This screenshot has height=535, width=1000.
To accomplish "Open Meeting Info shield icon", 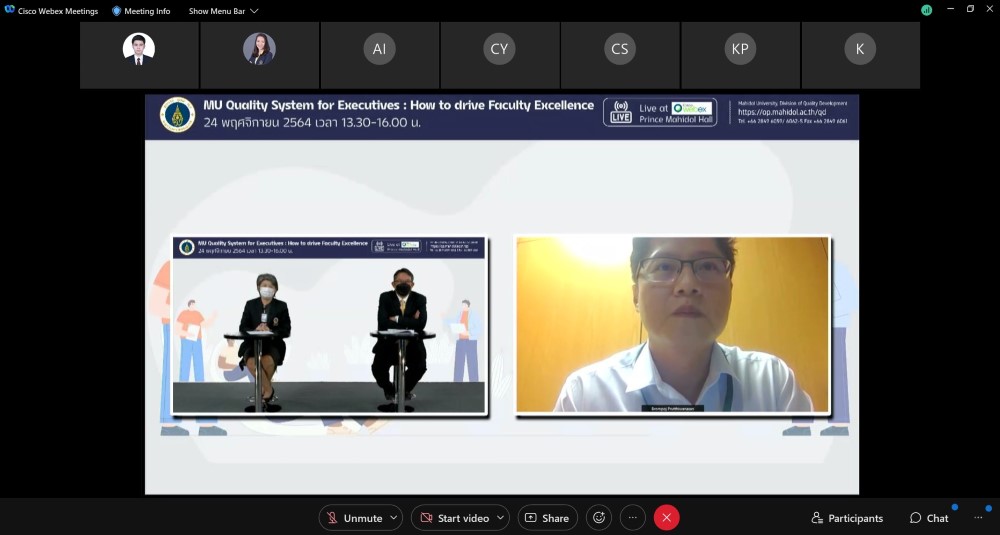I will (x=116, y=11).
